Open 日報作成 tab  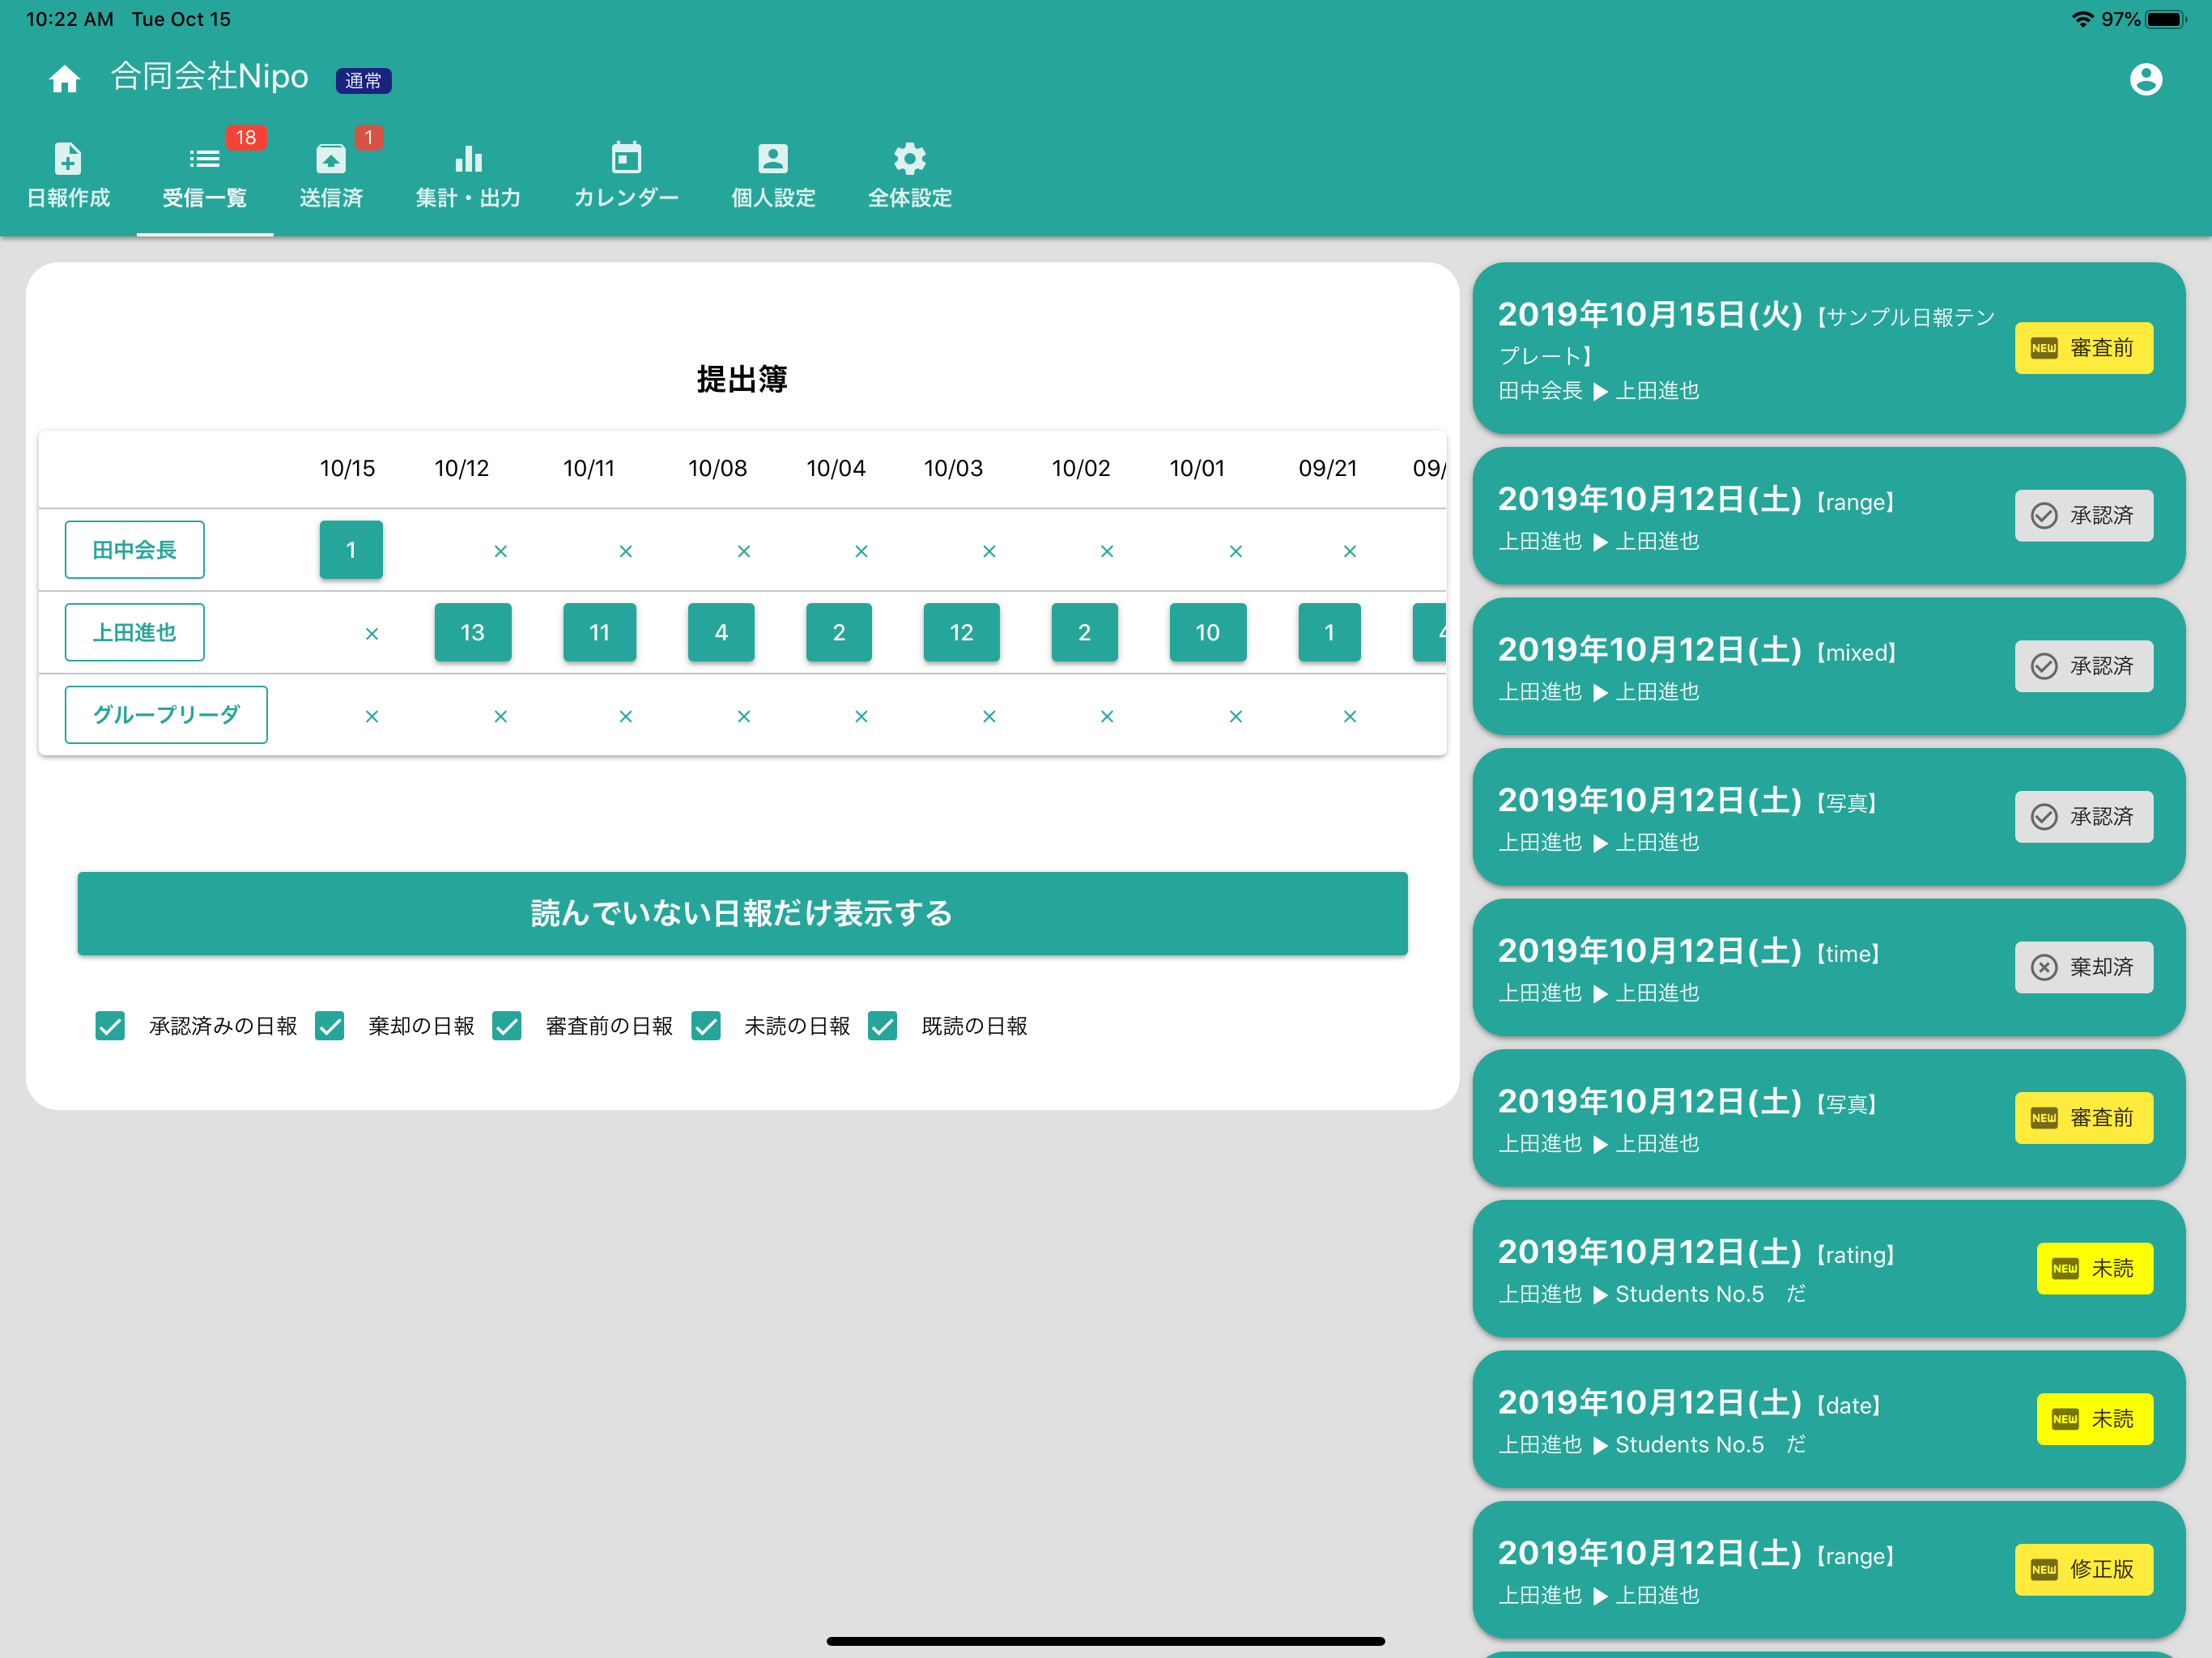[x=68, y=176]
